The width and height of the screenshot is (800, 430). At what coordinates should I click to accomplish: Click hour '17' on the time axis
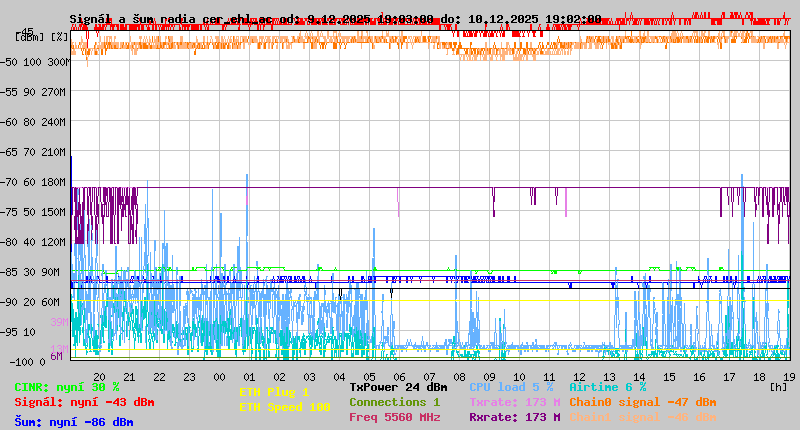[x=730, y=377]
